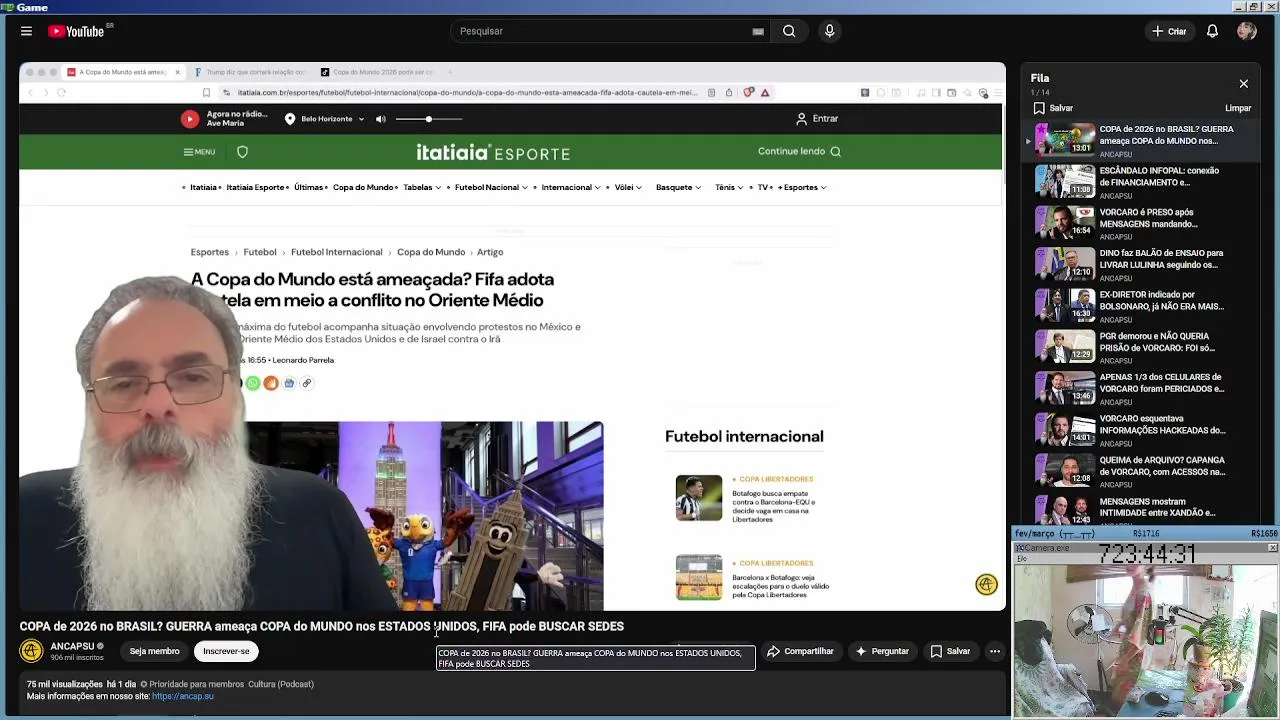1280x720 pixels.
Task: Open Barcelona x Botafogo article link
Action: click(780, 586)
